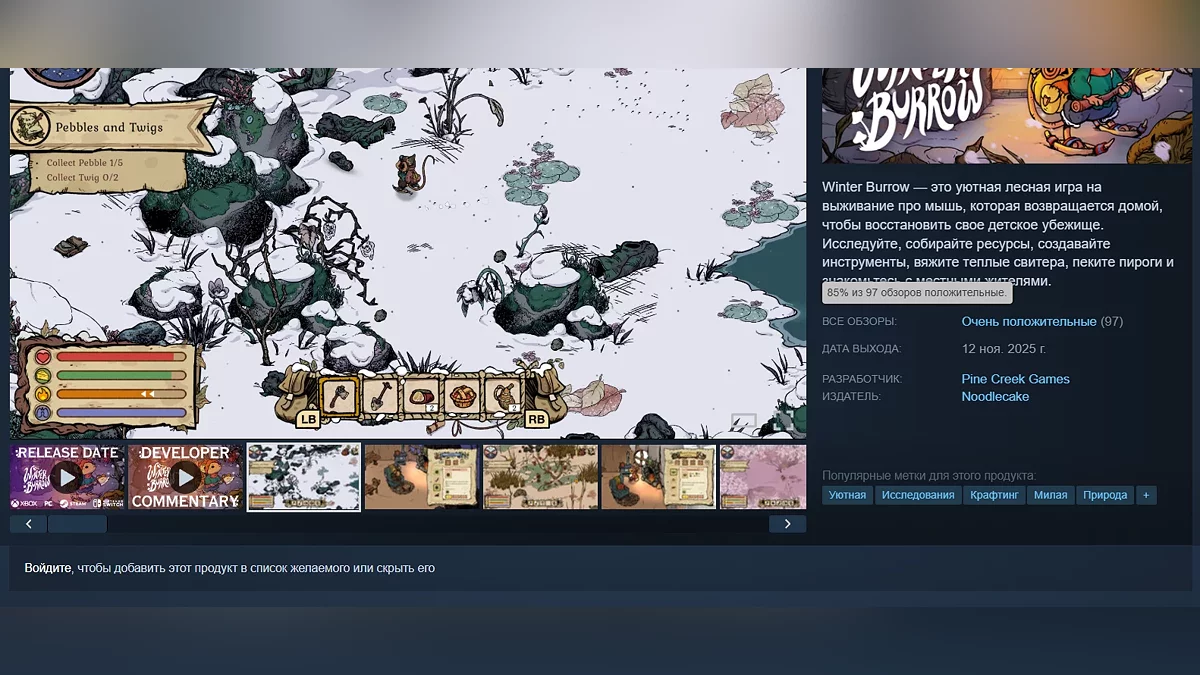1200x675 pixels.
Task: Open the Природа tag
Action: tap(1105, 495)
